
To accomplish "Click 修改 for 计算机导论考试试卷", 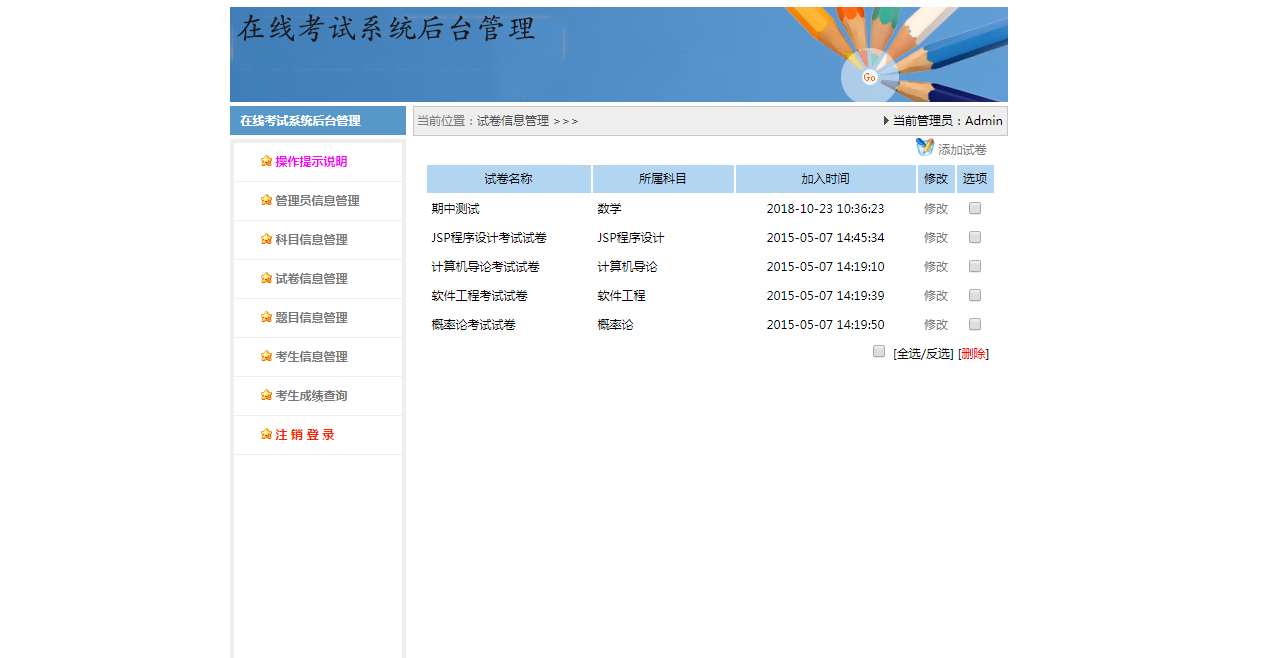I will tap(936, 267).
